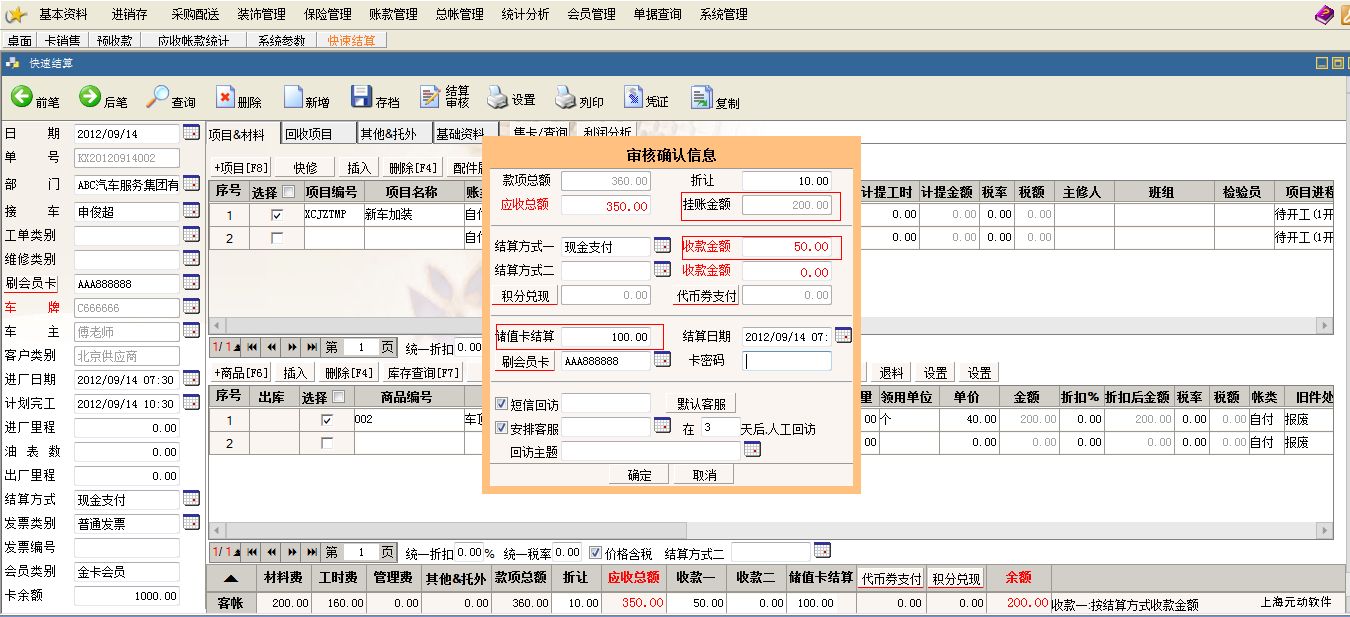The height and width of the screenshot is (617, 1350).
Task: Open the 统计分析 menu
Action: (x=525, y=14)
